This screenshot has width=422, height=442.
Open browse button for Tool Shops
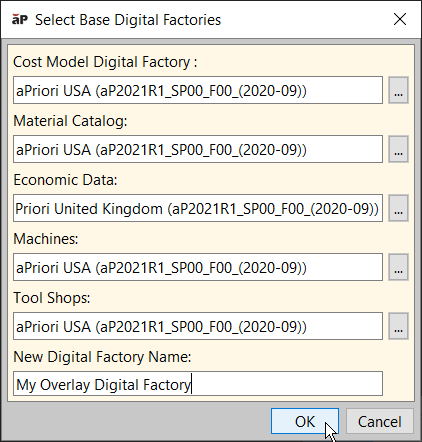click(398, 326)
